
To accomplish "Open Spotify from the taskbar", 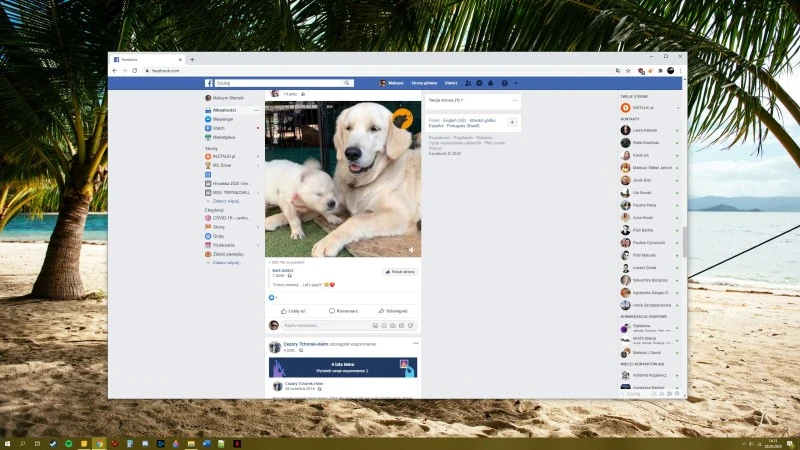I will pos(68,444).
